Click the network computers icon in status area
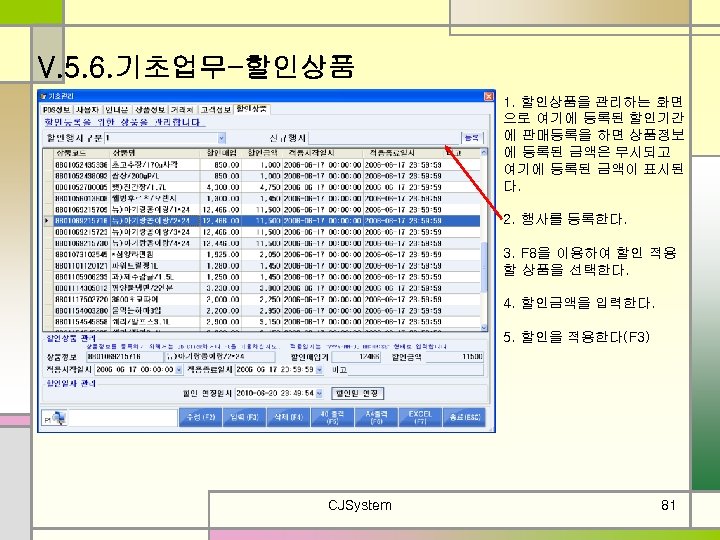Screen dimensions: 720x540 [58, 418]
